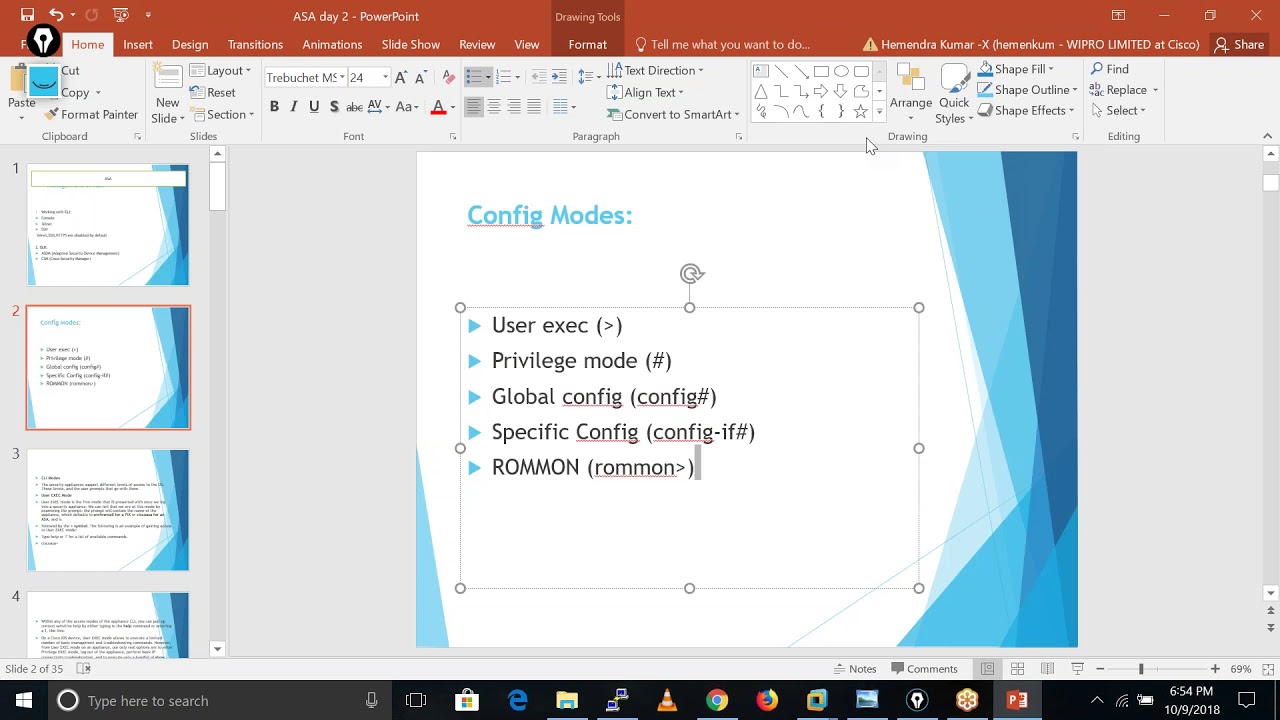Click the Find button

1110,69
